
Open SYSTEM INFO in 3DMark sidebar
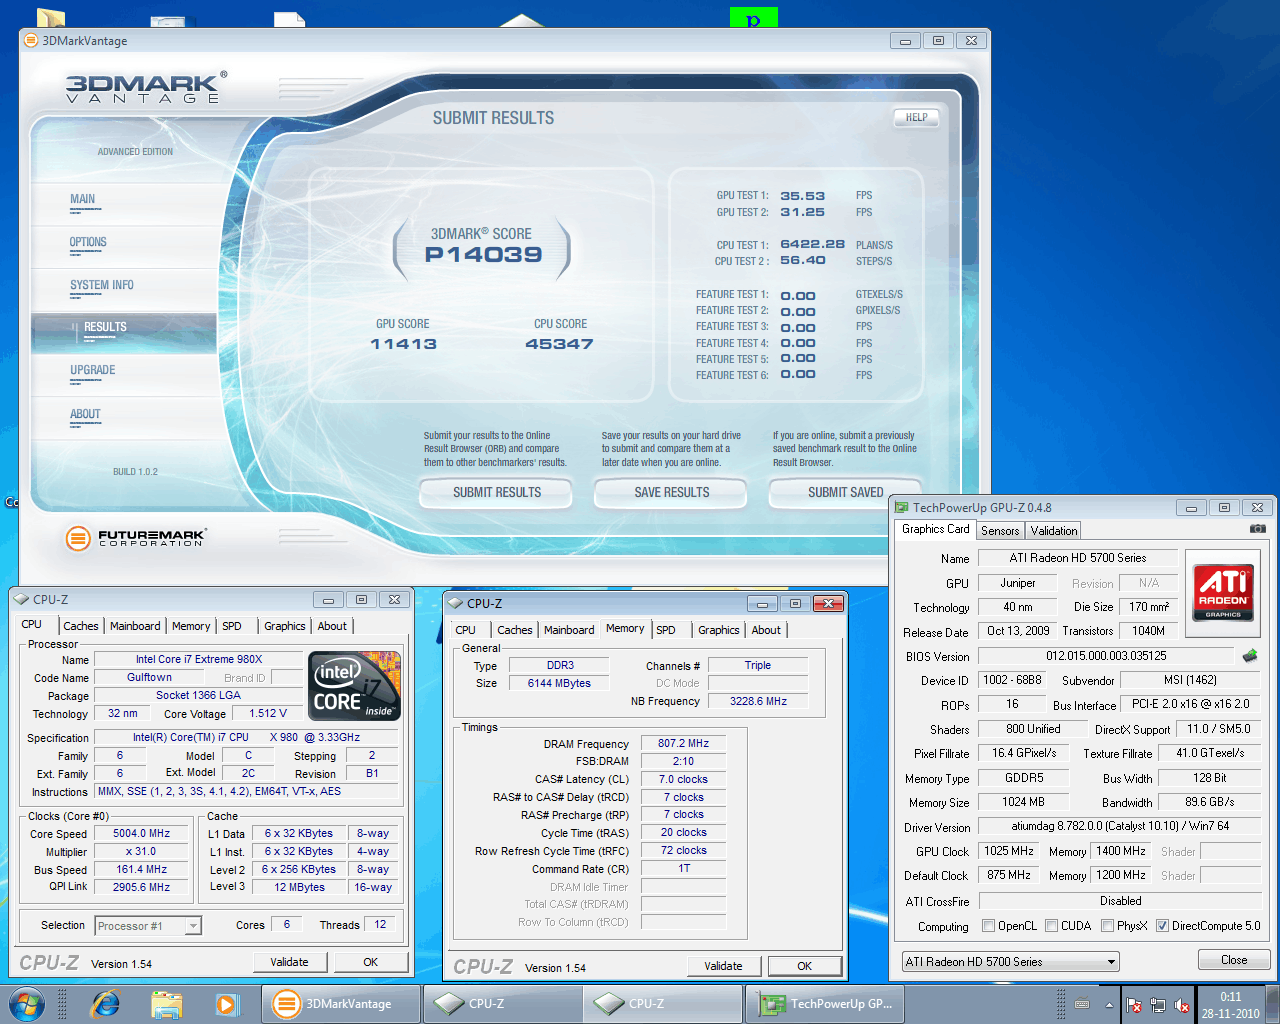101,286
